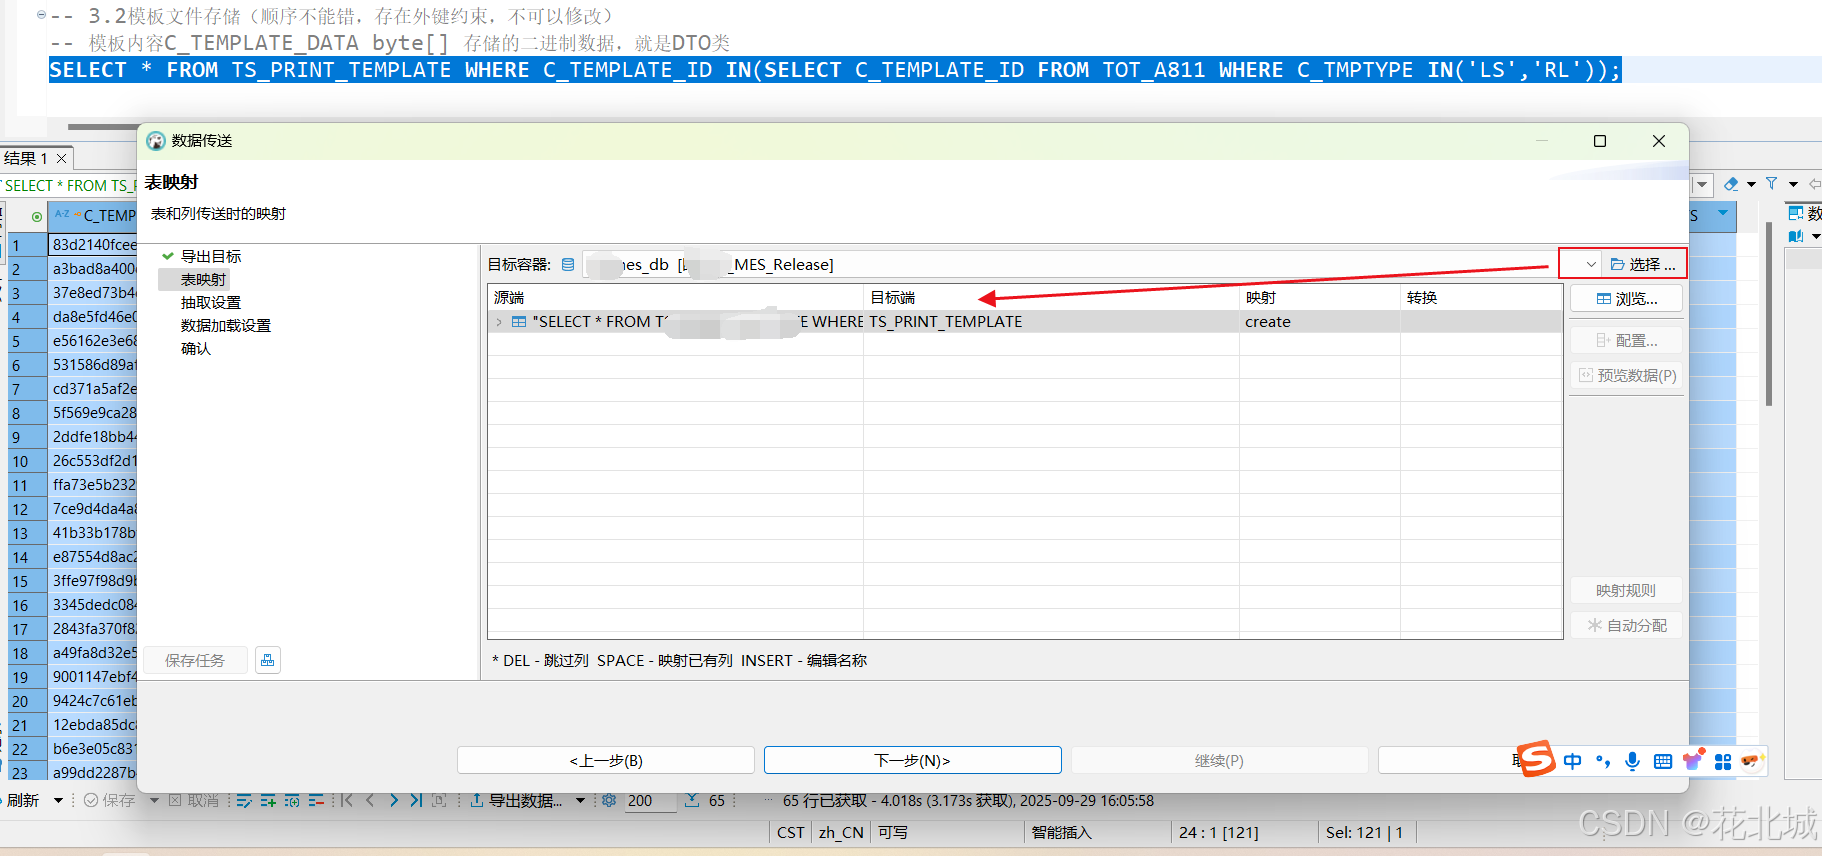1822x856 pixels.
Task: Click the book icon in right panel
Action: [1796, 236]
